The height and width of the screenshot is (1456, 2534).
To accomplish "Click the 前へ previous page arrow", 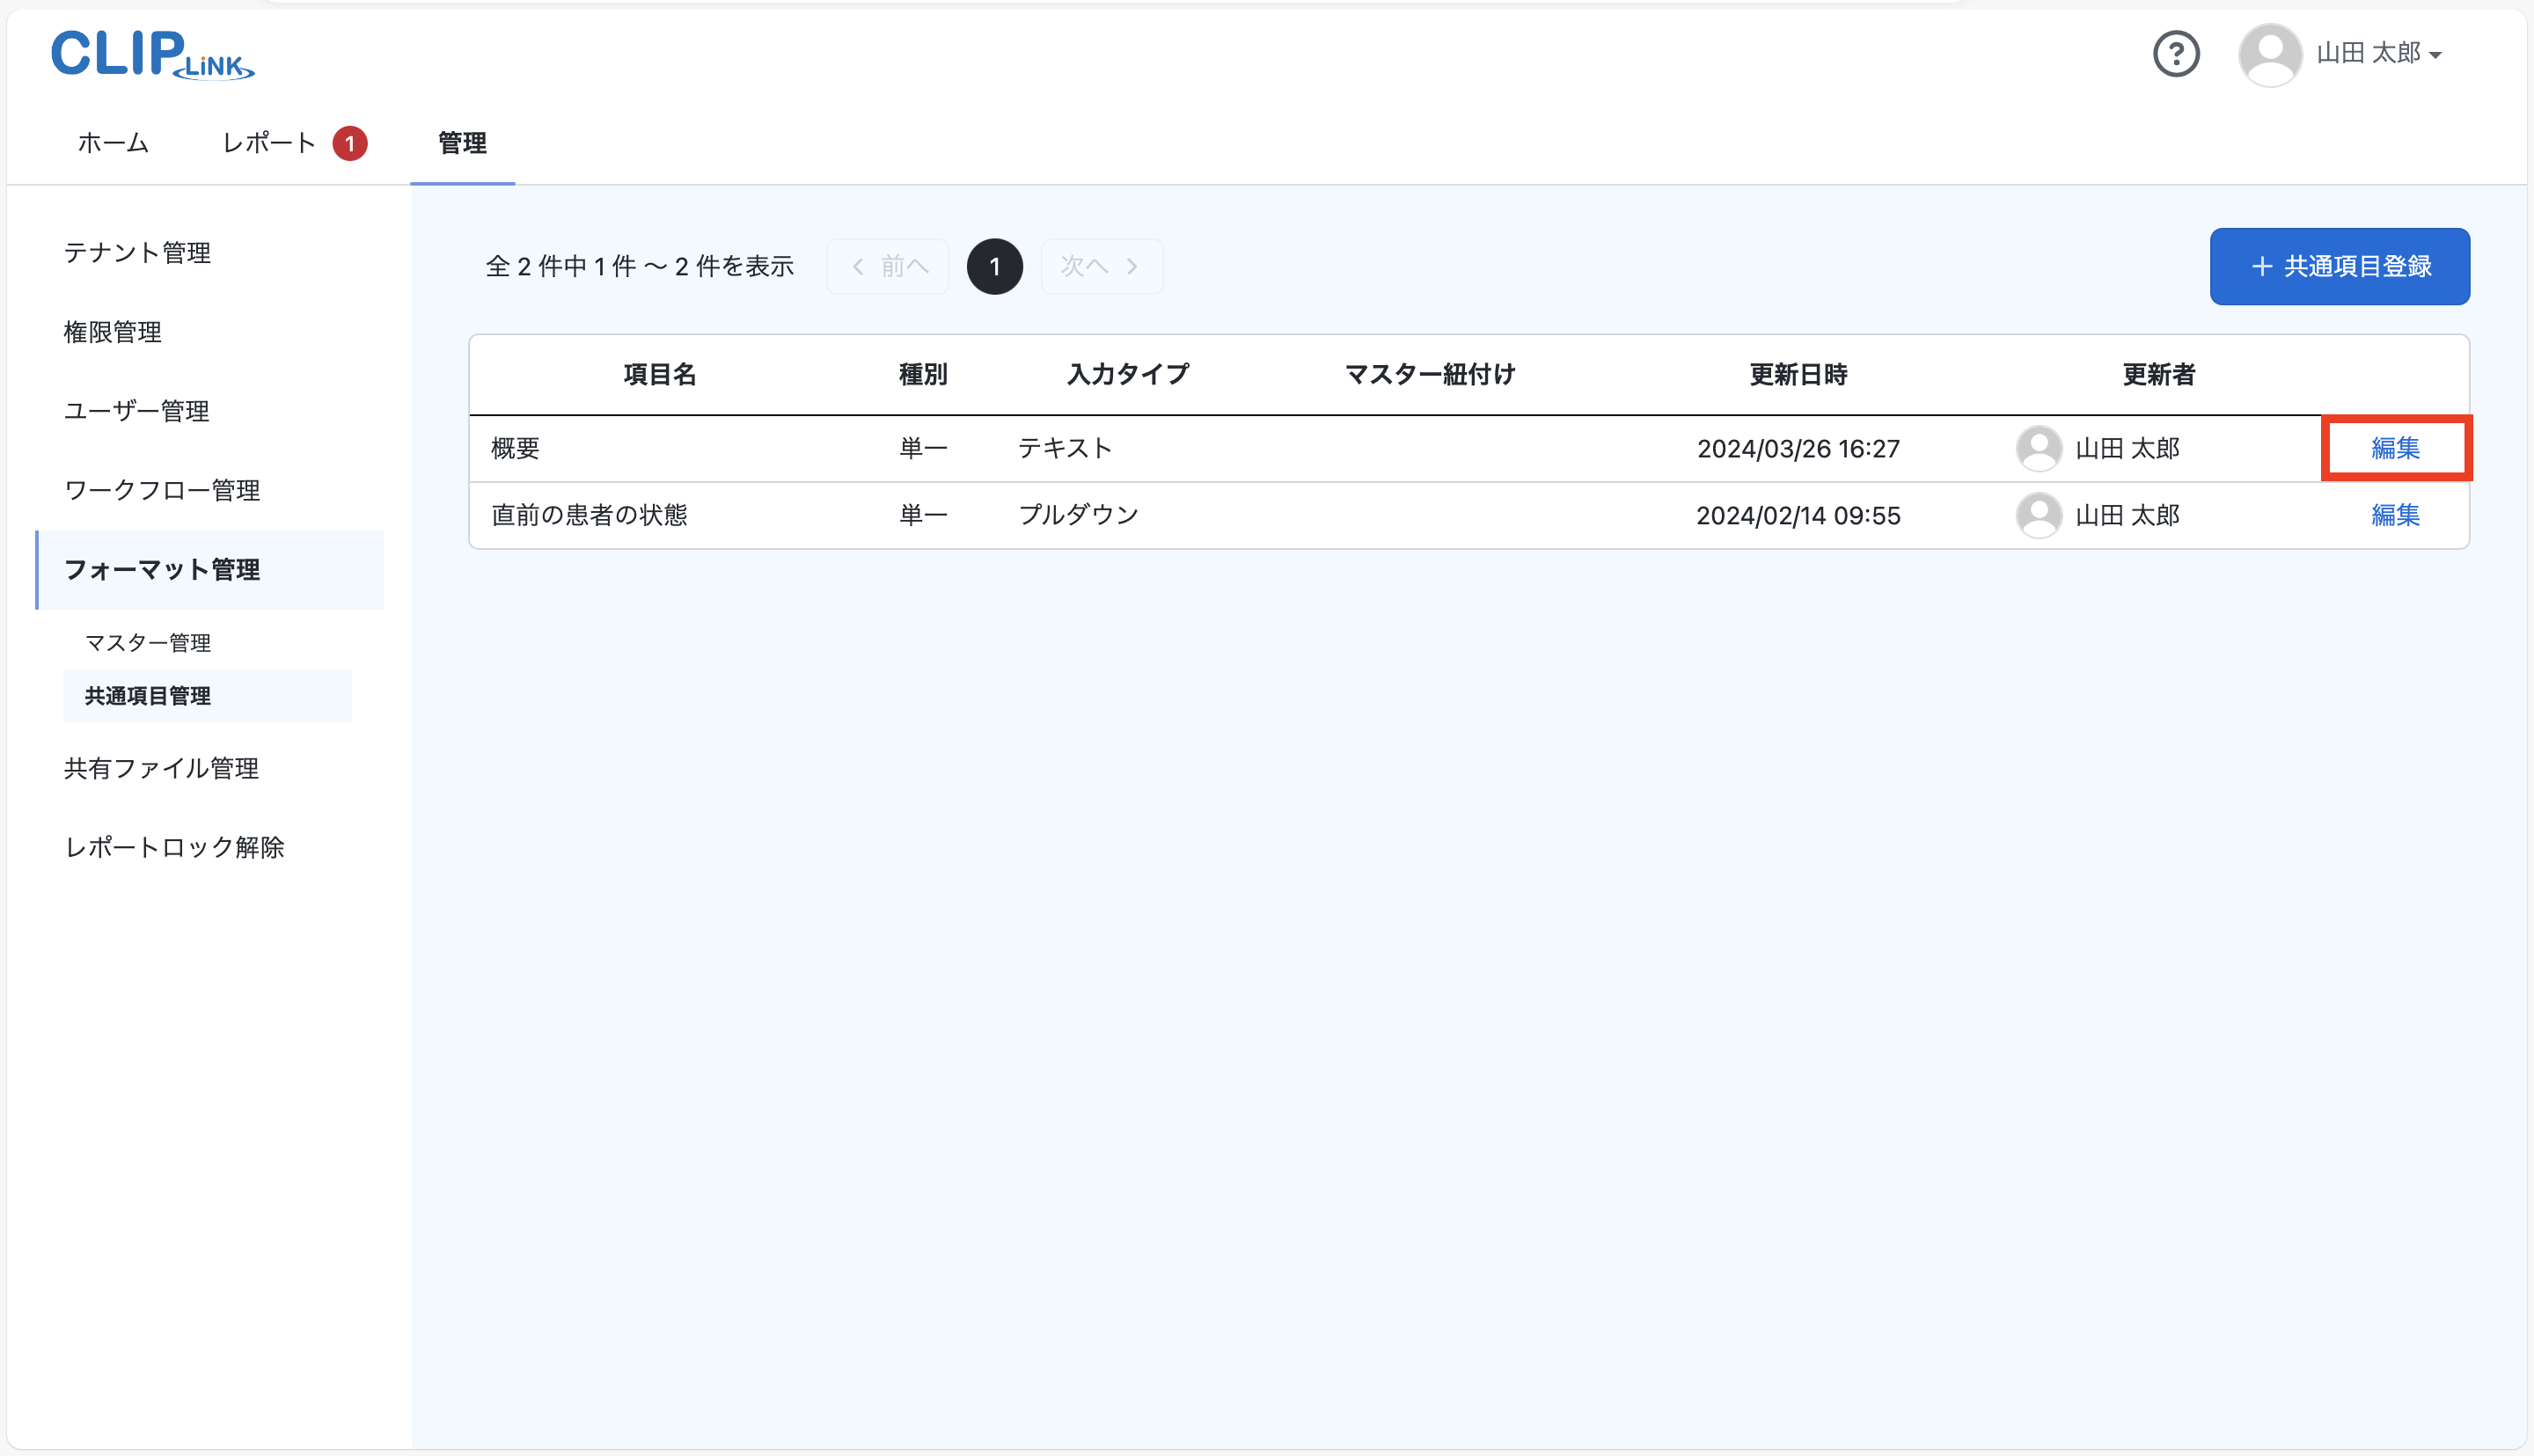I will pyautogui.click(x=887, y=266).
